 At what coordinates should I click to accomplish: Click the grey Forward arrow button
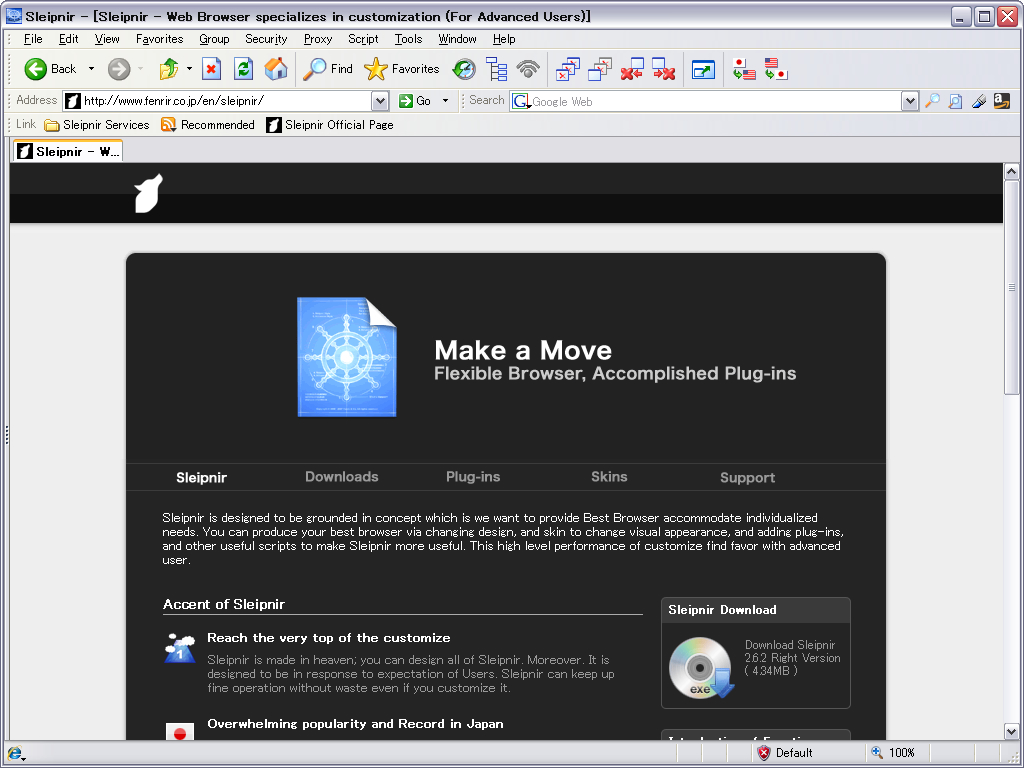click(x=119, y=69)
